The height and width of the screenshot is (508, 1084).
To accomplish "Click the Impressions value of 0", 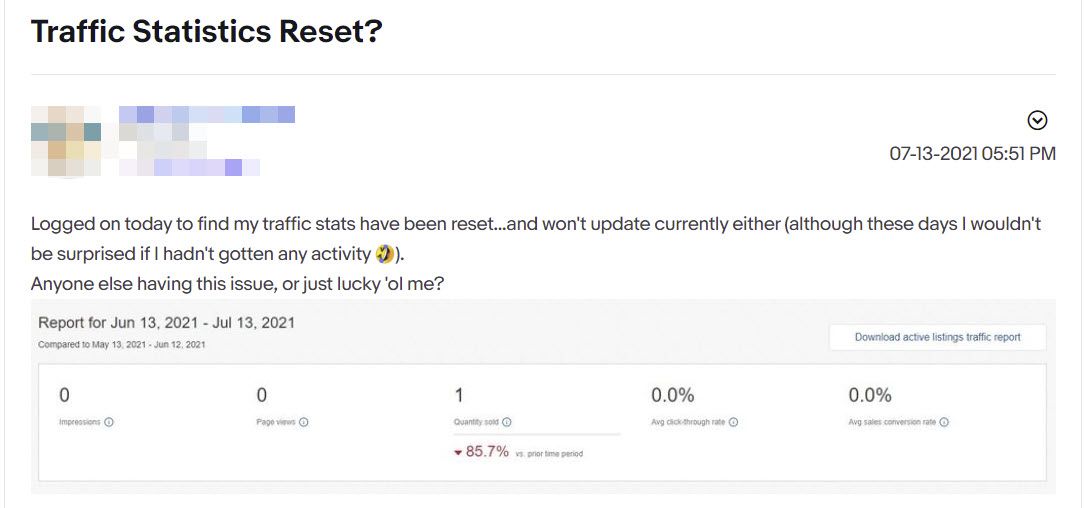I will pyautogui.click(x=64, y=395).
